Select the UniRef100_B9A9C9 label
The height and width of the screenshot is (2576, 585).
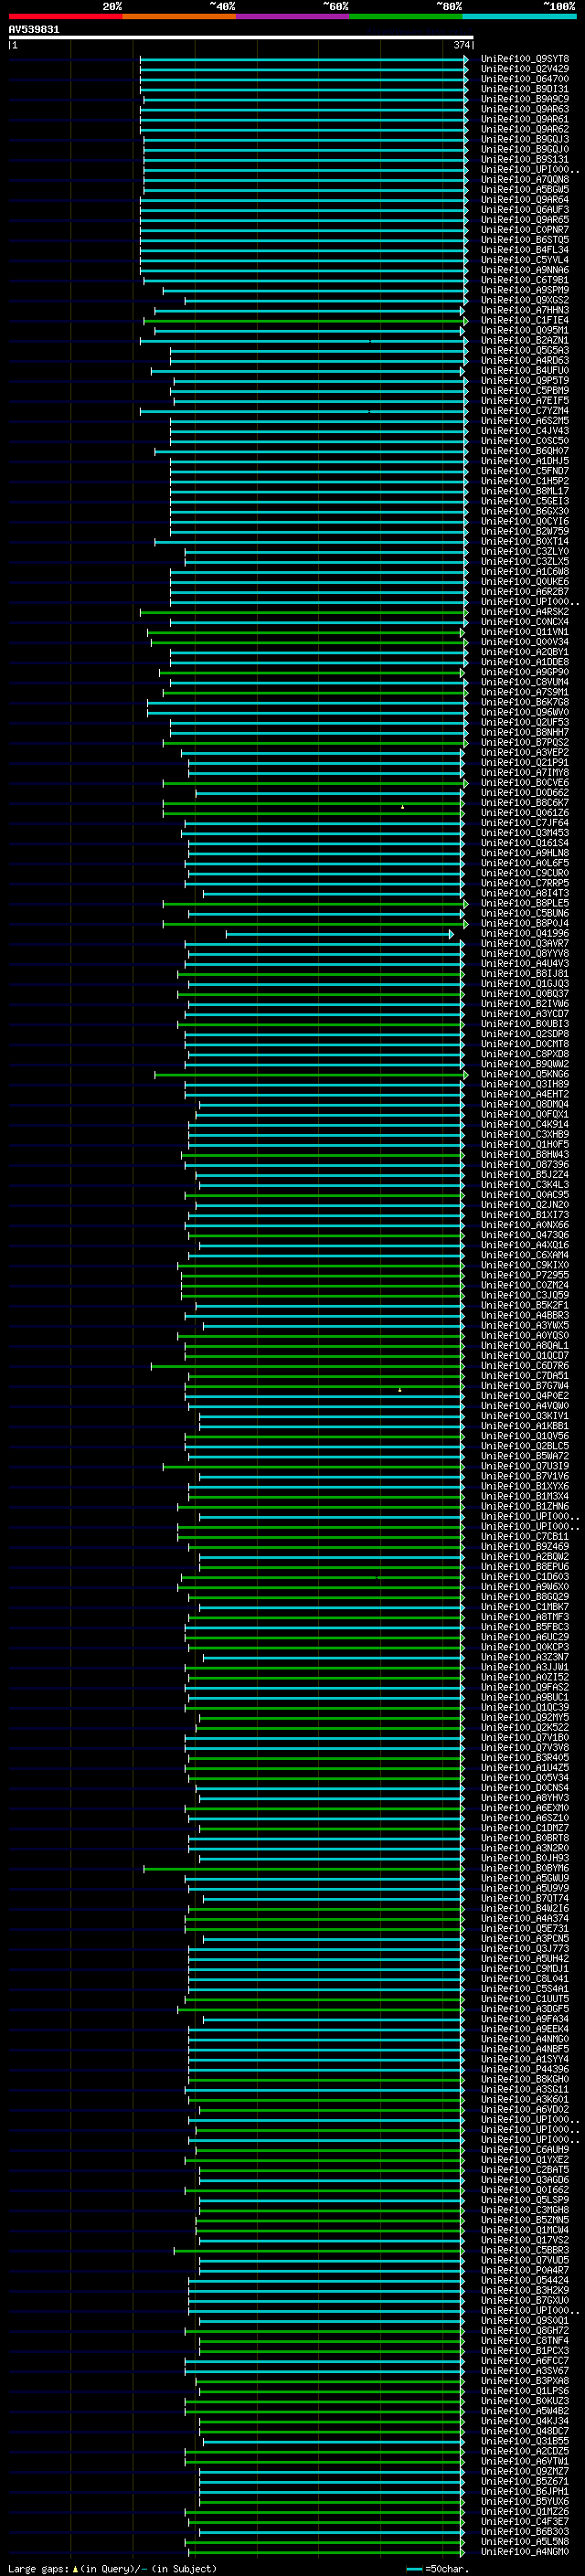(525, 99)
